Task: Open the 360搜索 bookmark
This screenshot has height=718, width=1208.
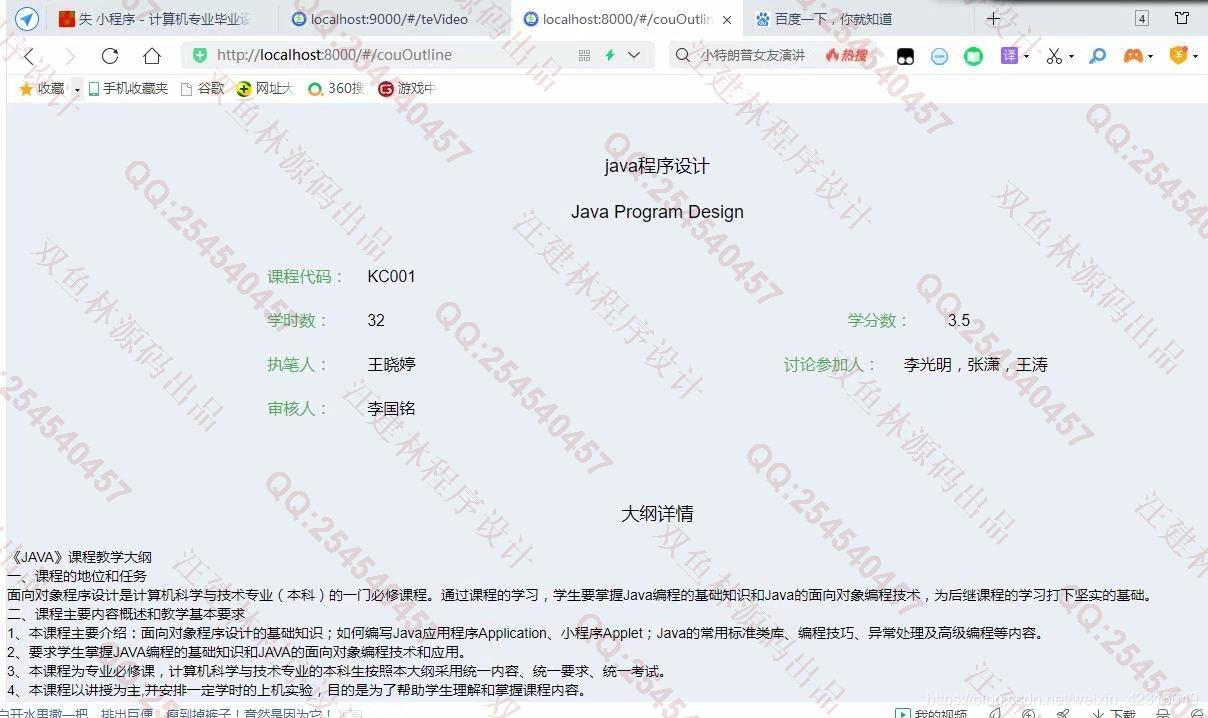Action: pyautogui.click(x=336, y=88)
